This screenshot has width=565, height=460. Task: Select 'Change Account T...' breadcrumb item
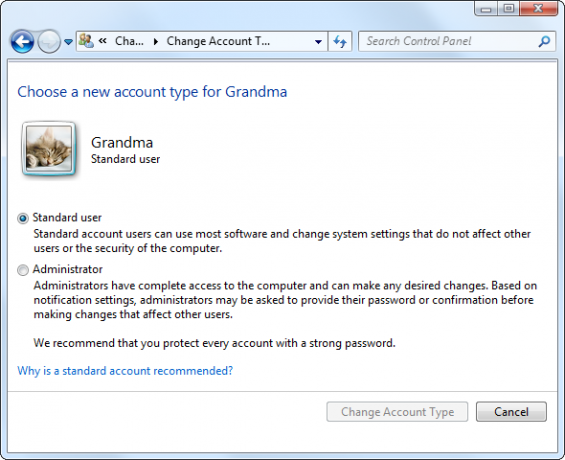pos(218,41)
